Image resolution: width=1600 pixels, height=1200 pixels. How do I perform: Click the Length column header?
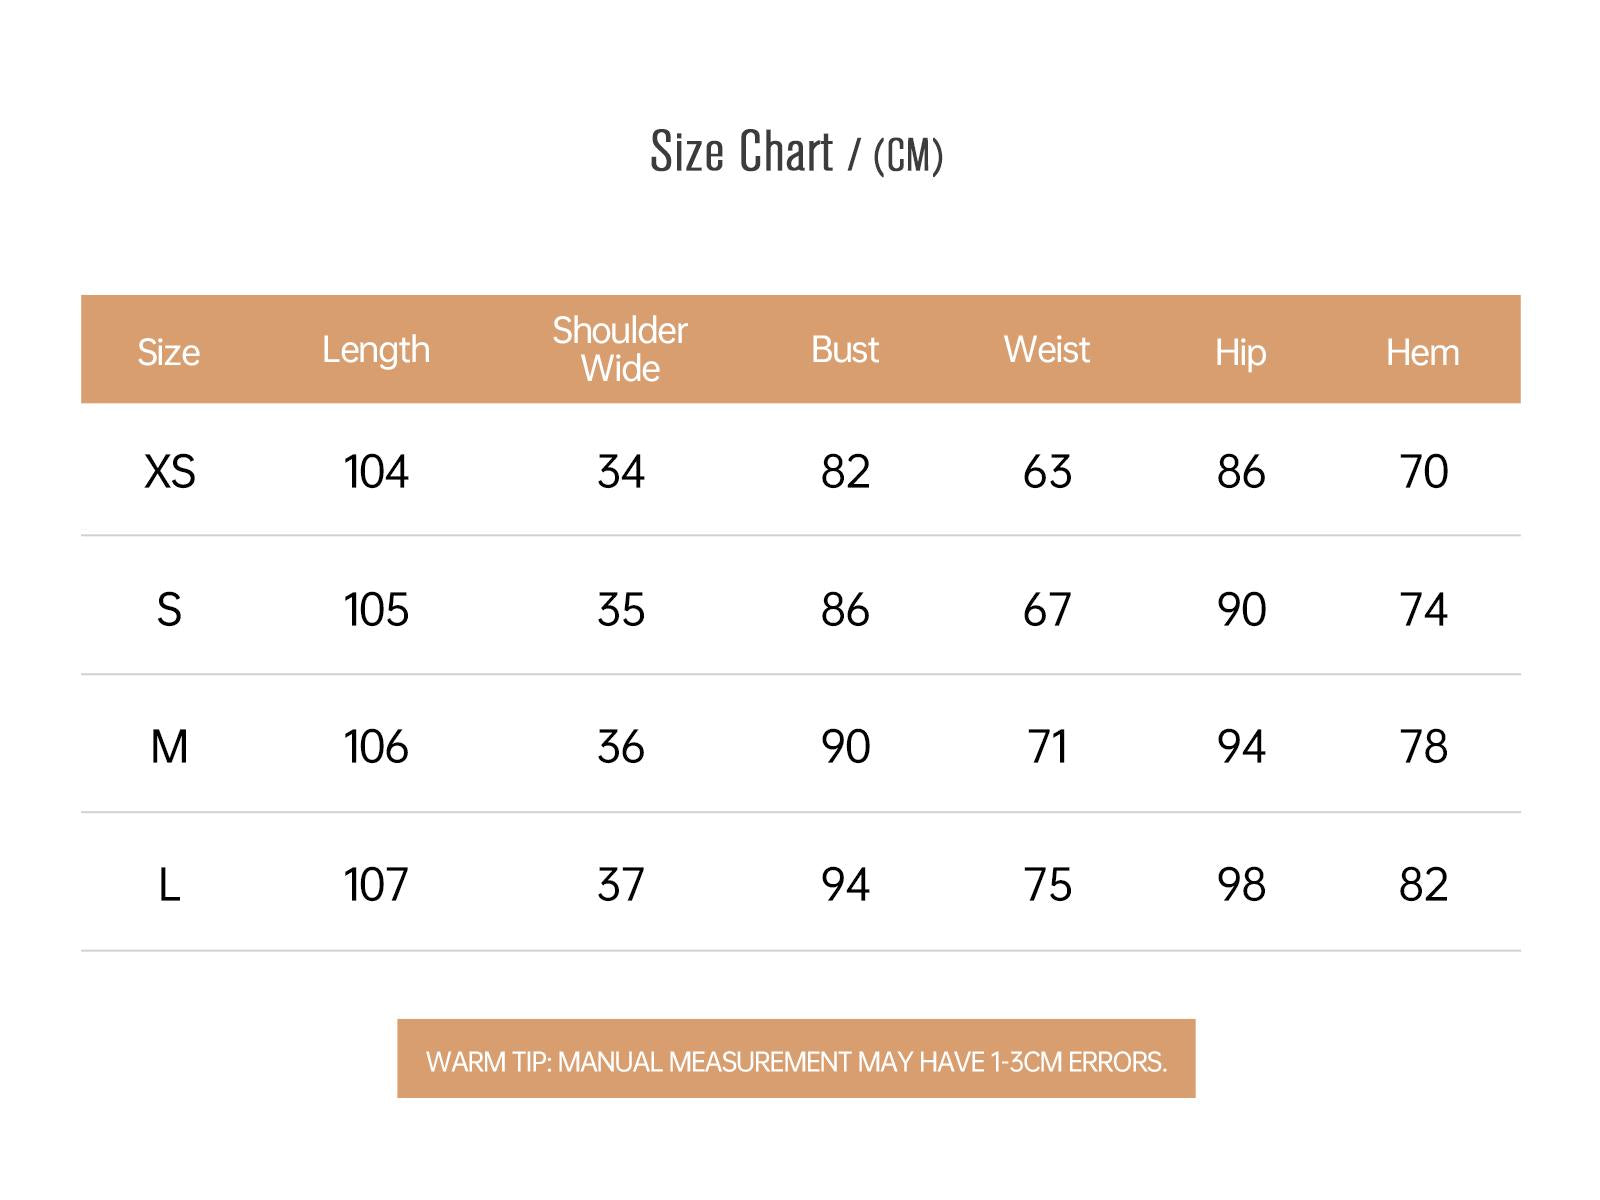click(x=376, y=350)
